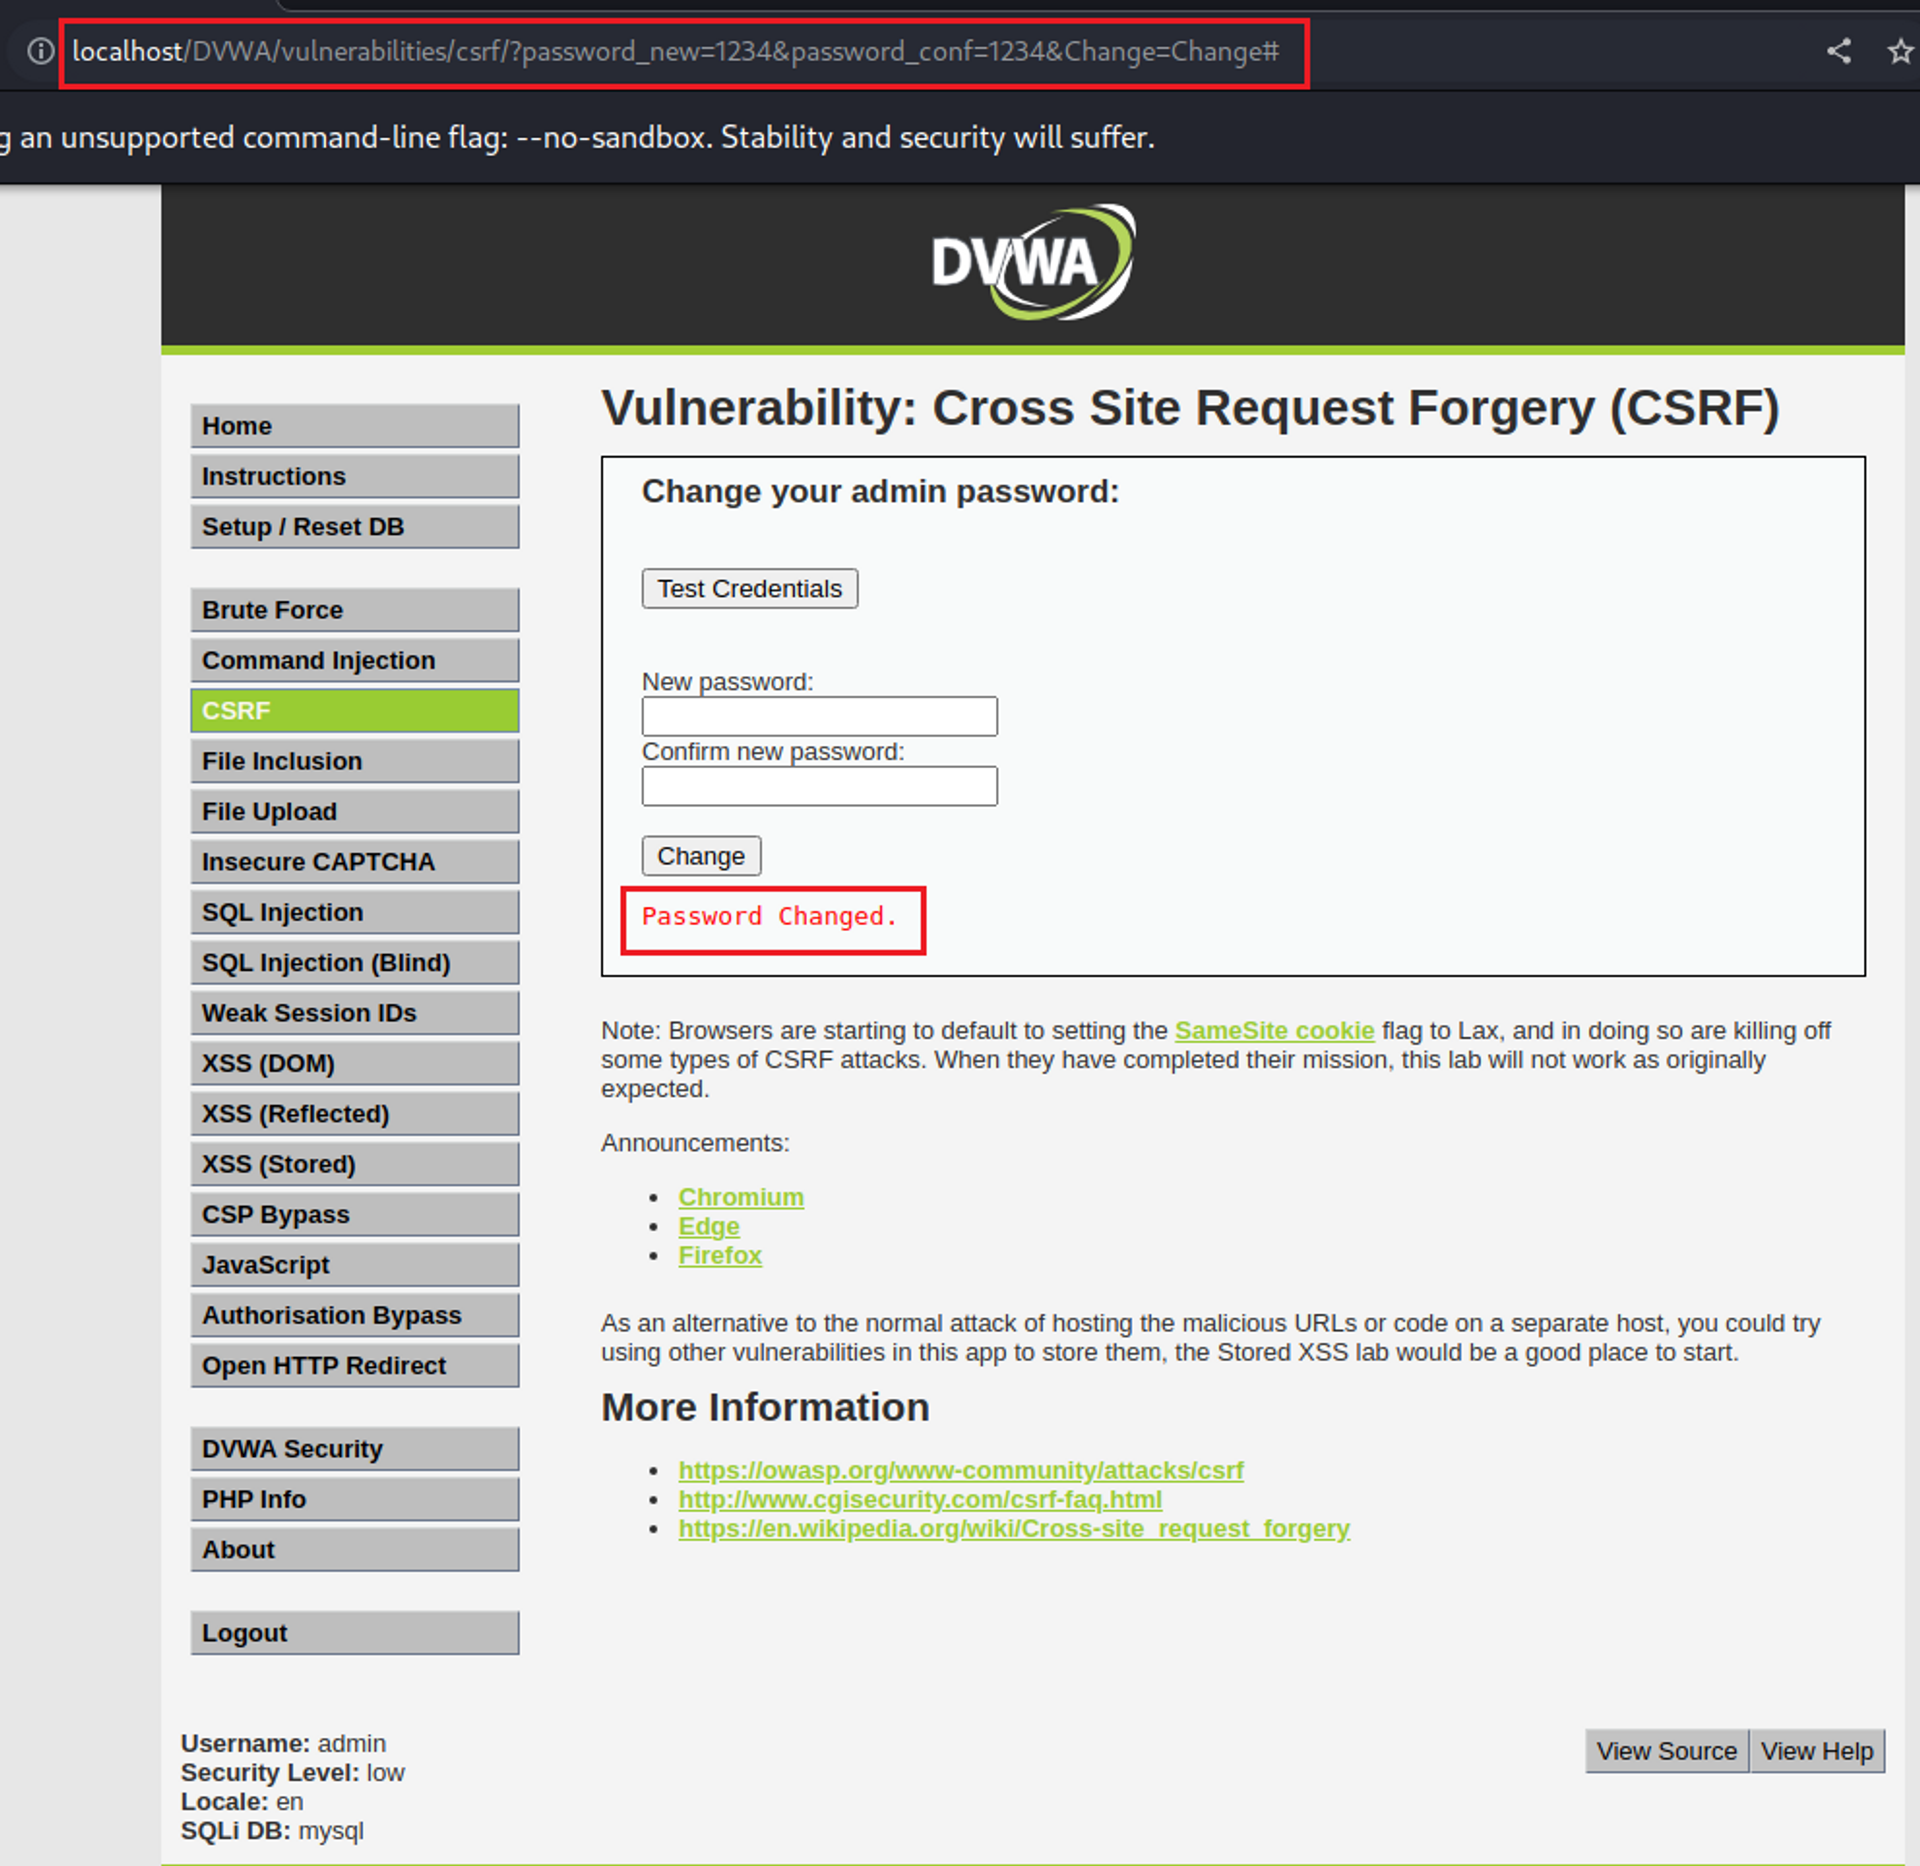1920x1866 pixels.
Task: Click the site info icon in address bar
Action: [x=40, y=51]
